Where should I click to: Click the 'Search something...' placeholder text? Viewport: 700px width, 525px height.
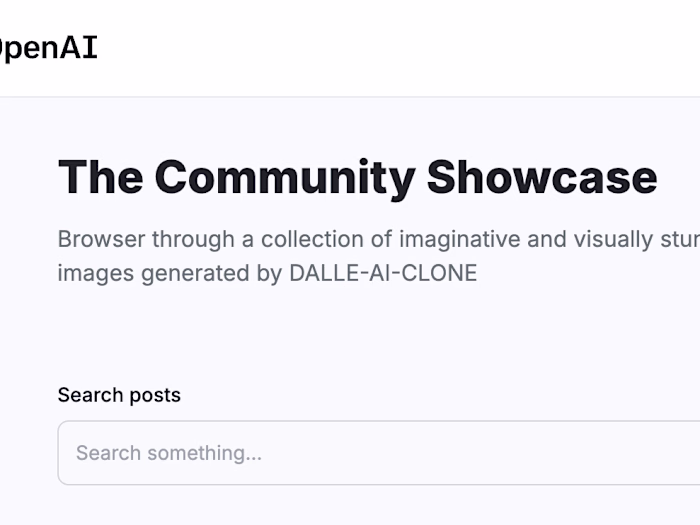[168, 453]
